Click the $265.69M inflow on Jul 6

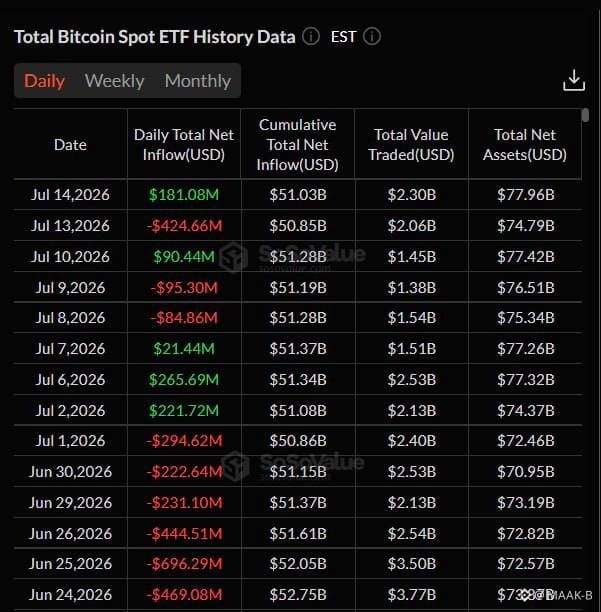[184, 379]
